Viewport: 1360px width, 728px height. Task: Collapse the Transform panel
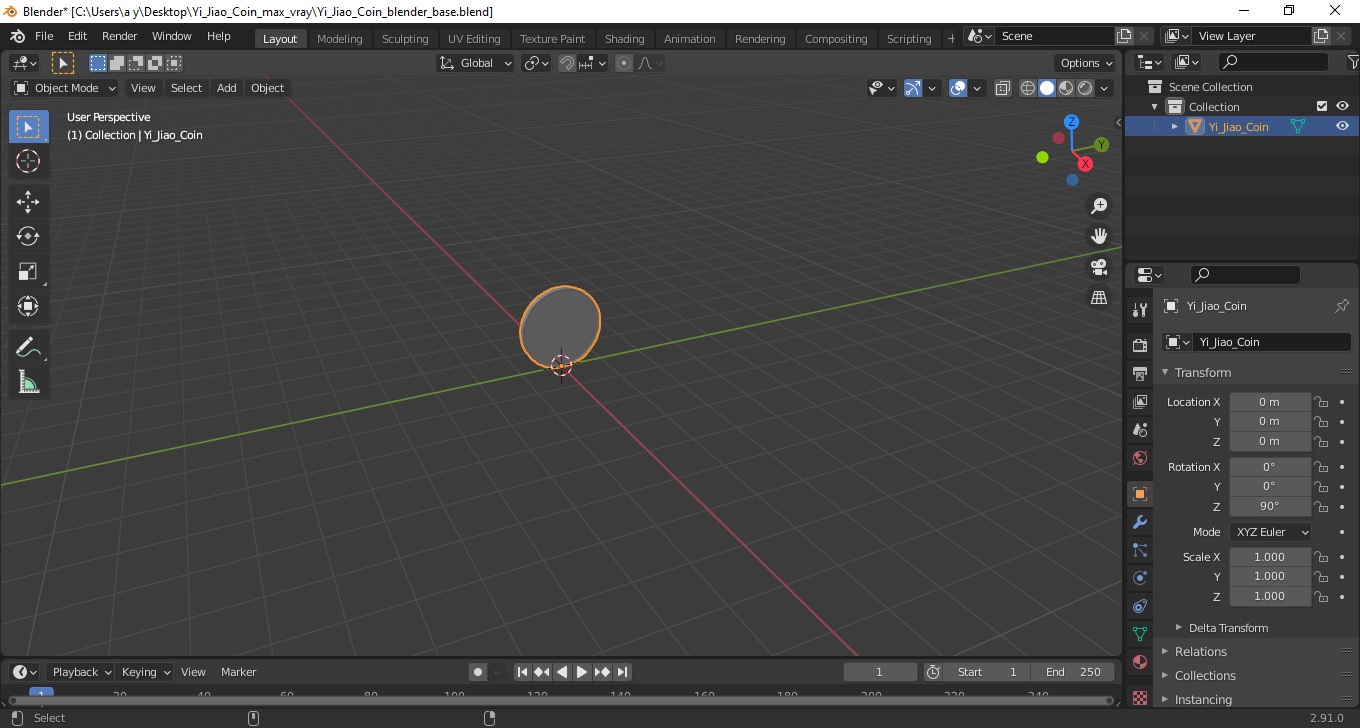coord(1203,373)
